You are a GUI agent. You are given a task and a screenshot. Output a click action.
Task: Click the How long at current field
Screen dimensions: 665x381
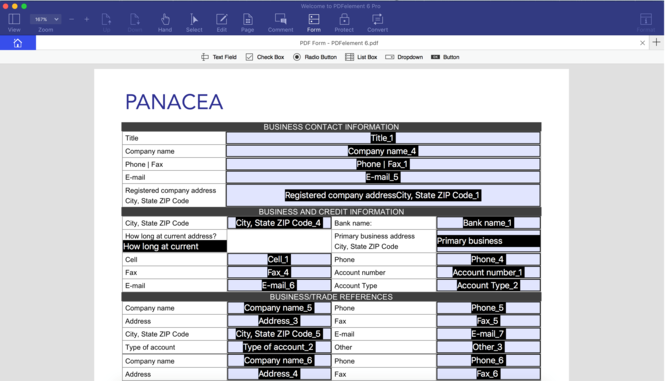pos(174,247)
